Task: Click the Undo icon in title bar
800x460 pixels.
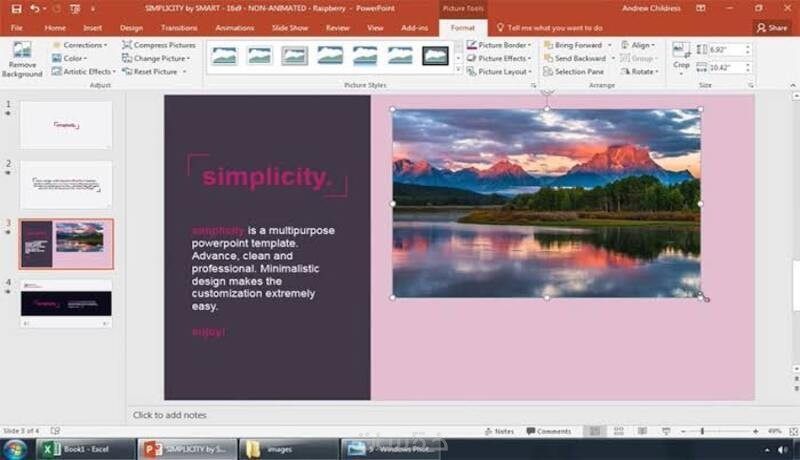Action: pyautogui.click(x=35, y=9)
